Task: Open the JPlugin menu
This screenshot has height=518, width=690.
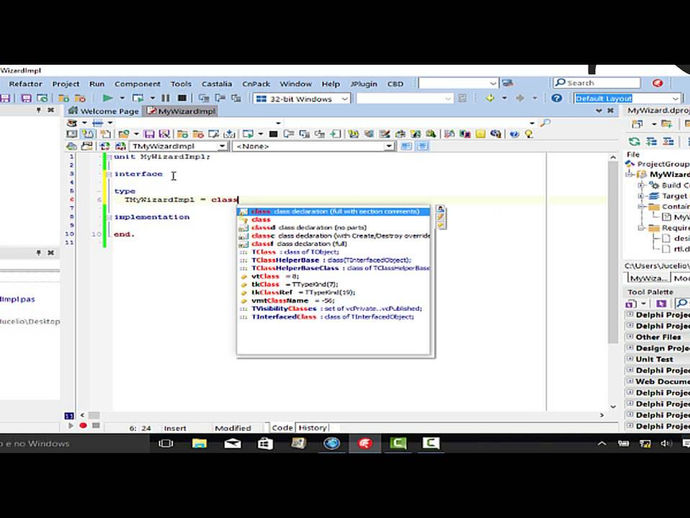Action: pos(364,84)
